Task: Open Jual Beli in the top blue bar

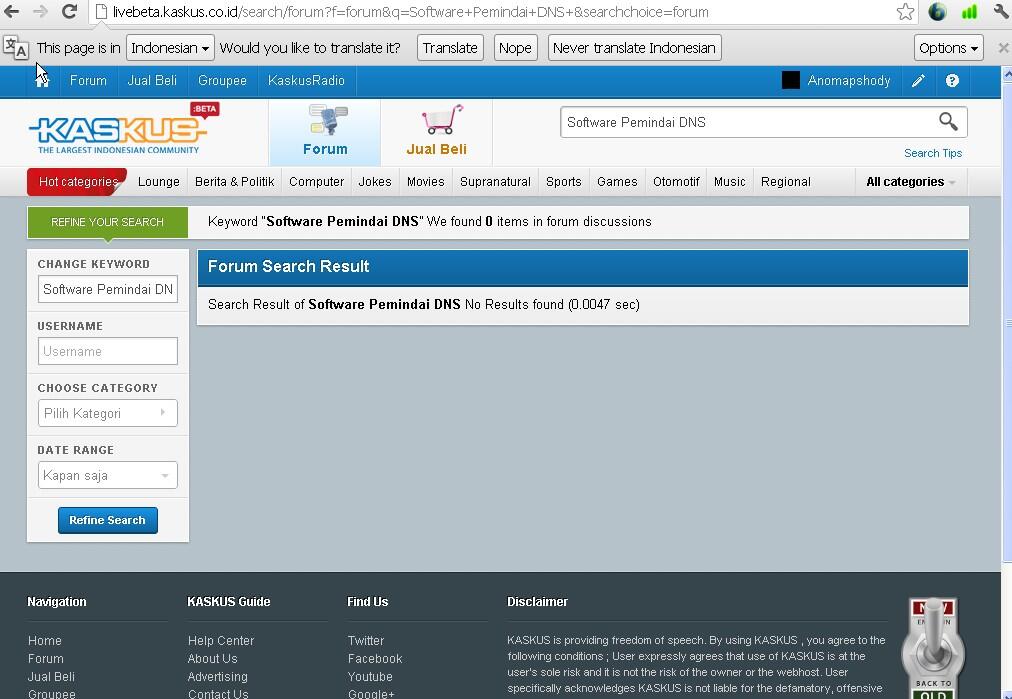Action: [152, 81]
